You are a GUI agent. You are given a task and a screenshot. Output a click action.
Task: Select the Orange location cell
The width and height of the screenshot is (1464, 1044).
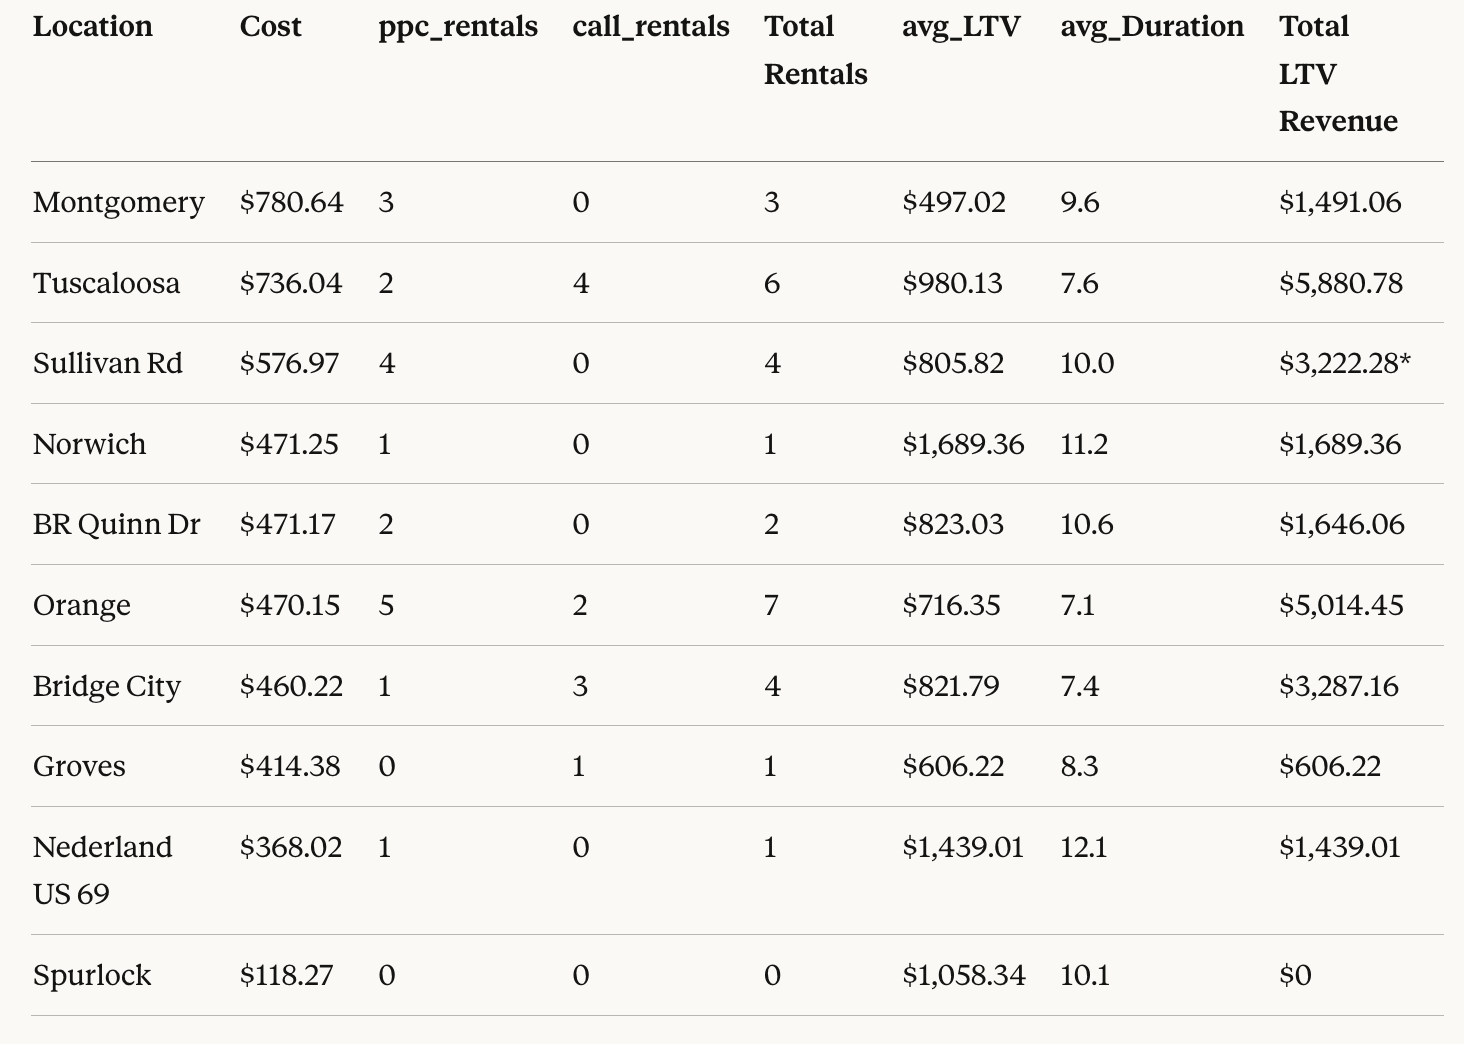point(81,605)
